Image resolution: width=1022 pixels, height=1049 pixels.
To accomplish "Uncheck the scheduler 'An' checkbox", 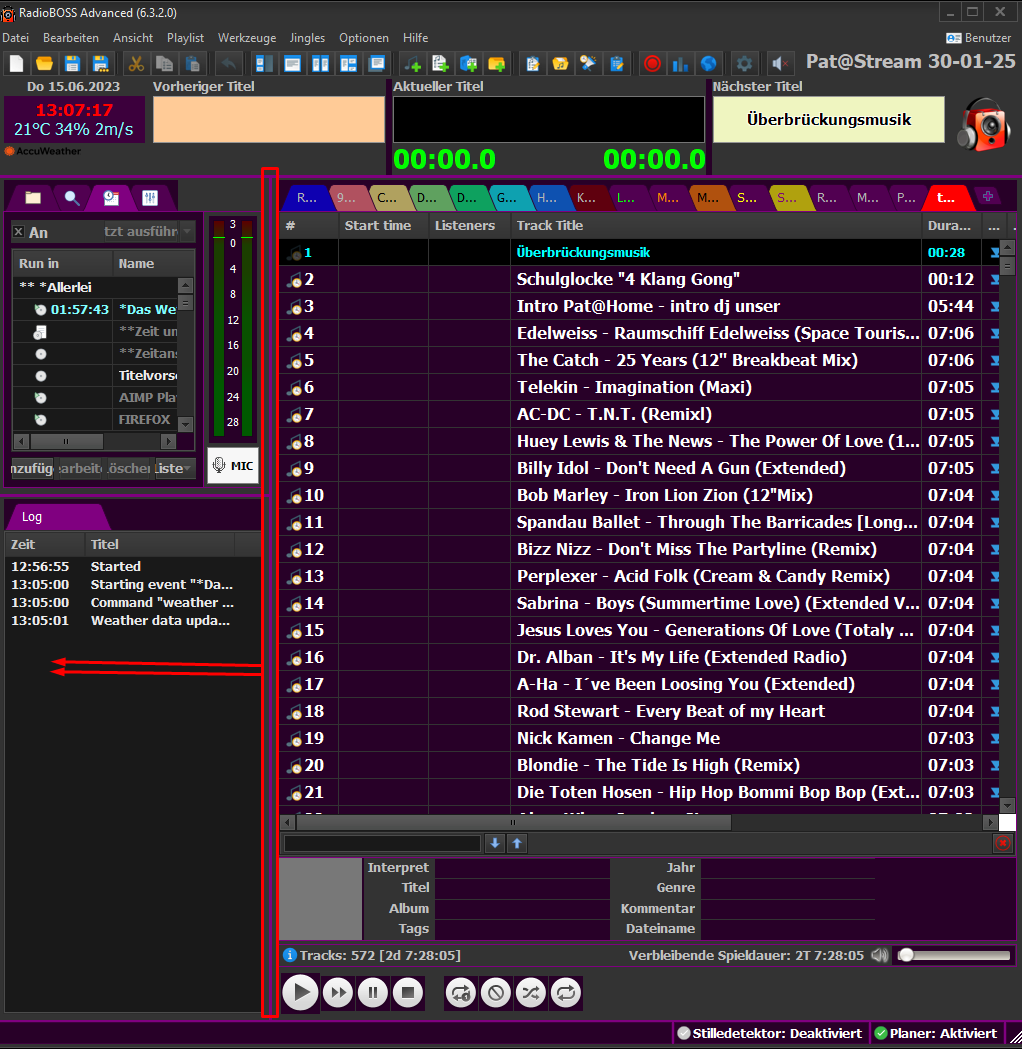I will [x=18, y=232].
